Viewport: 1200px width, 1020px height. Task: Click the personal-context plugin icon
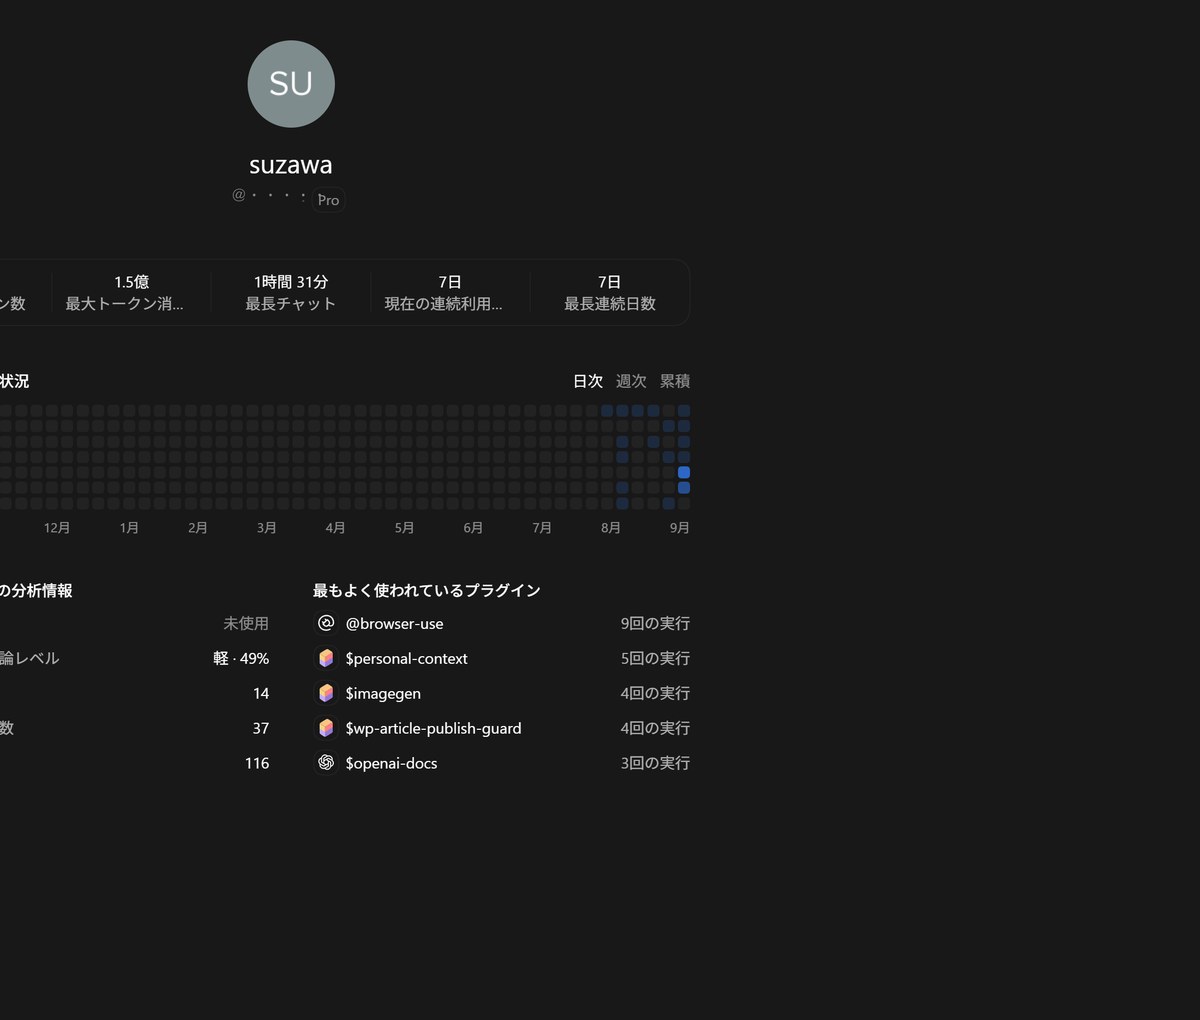click(x=326, y=658)
